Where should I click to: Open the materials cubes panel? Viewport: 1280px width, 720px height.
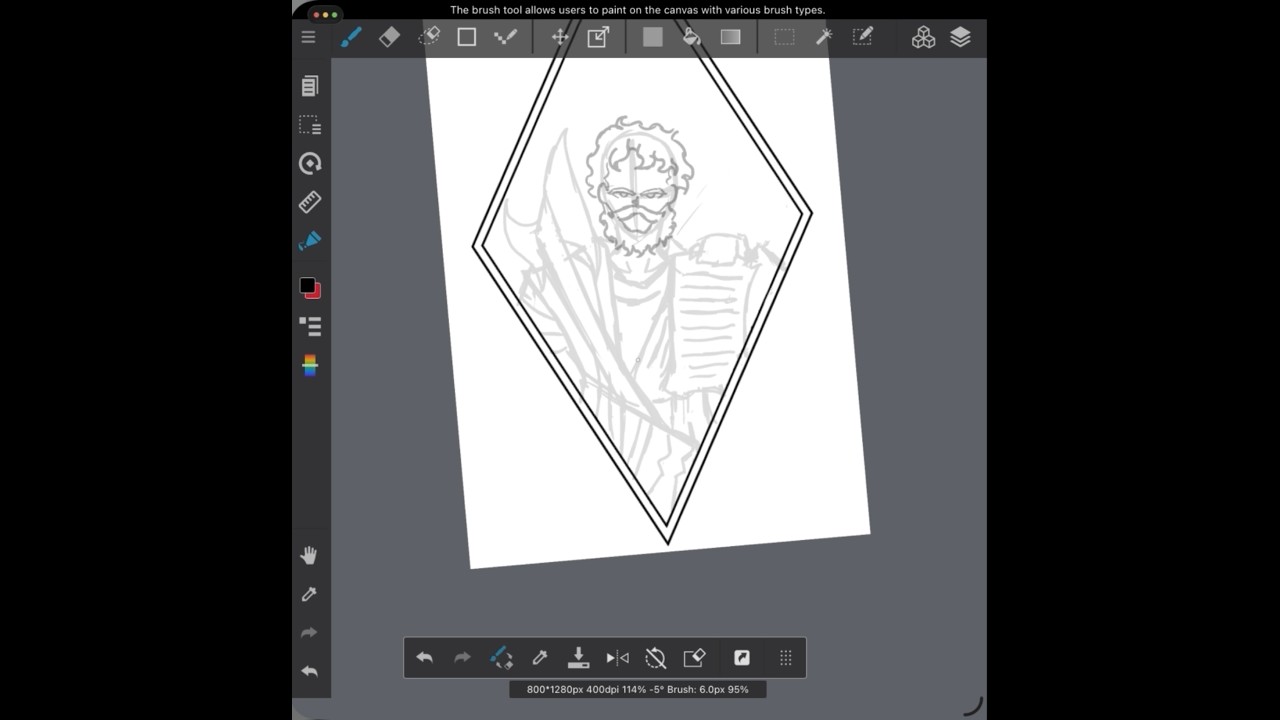(923, 37)
